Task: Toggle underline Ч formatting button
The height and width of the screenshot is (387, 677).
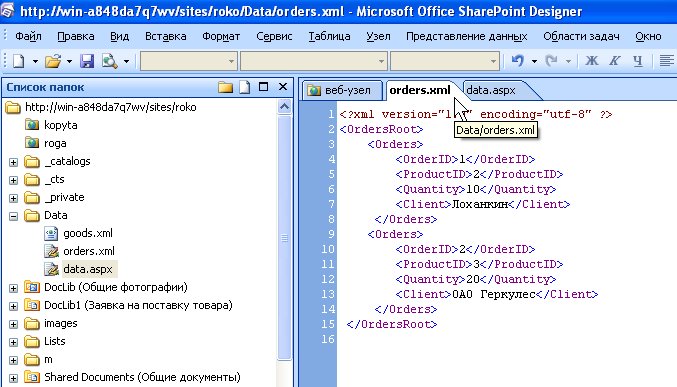Action: [x=638, y=61]
